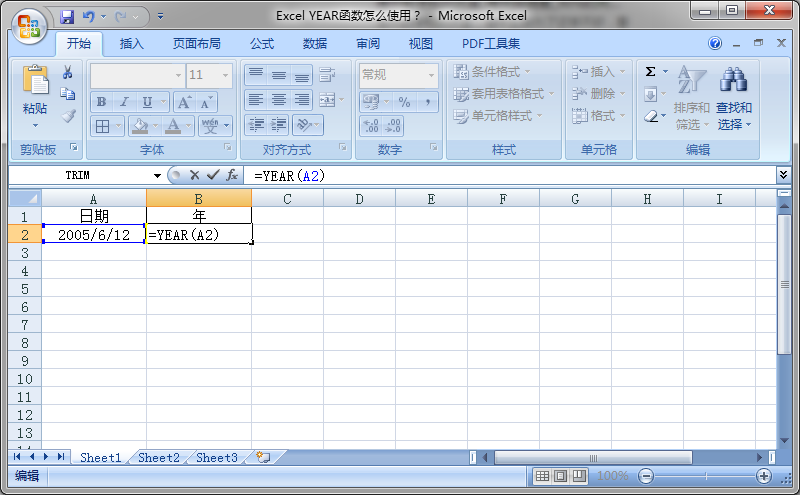800x495 pixels.
Task: Toggle align text right
Action: pos(302,100)
